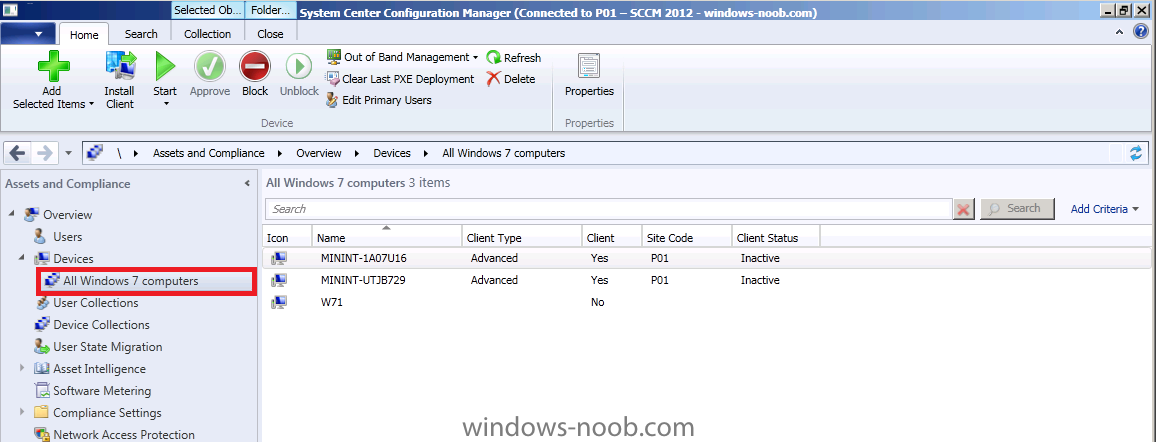The width and height of the screenshot is (1156, 442).
Task: Open the Add Criteria dropdown
Action: (x=1104, y=209)
